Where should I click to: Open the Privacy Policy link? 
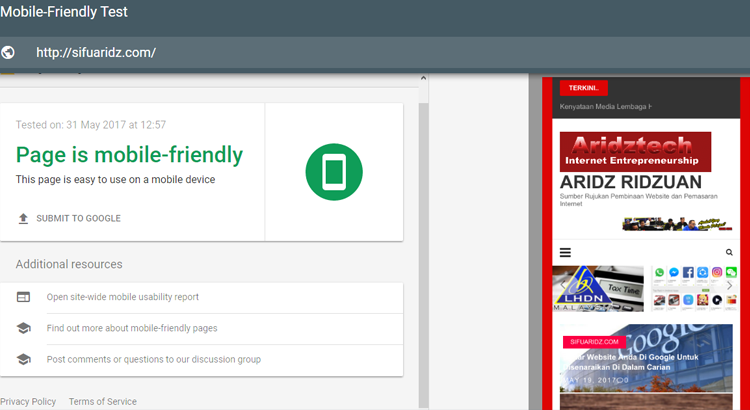pyautogui.click(x=28, y=401)
